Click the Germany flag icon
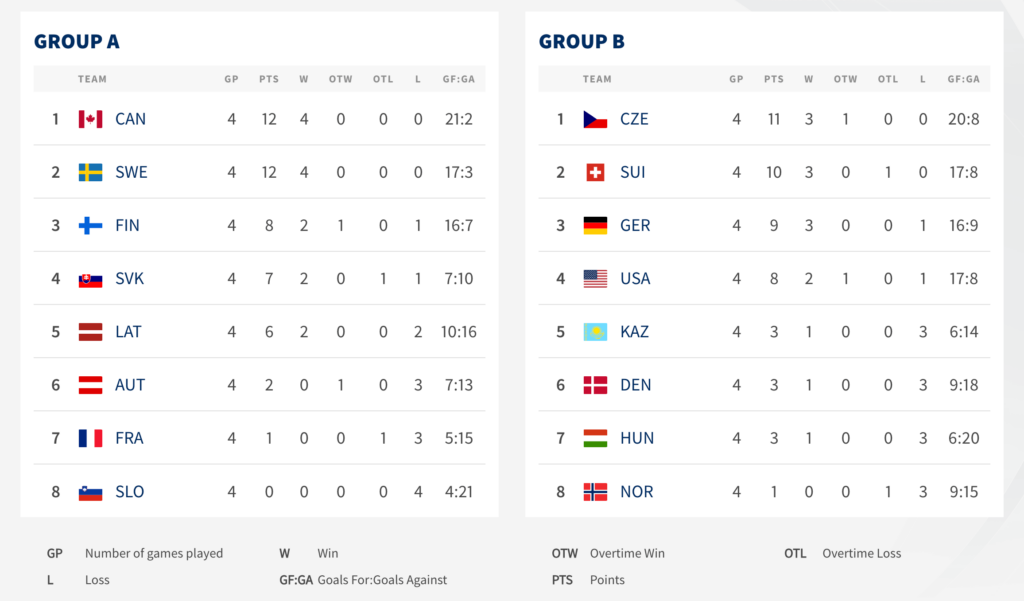1024x601 pixels. pyautogui.click(x=595, y=225)
